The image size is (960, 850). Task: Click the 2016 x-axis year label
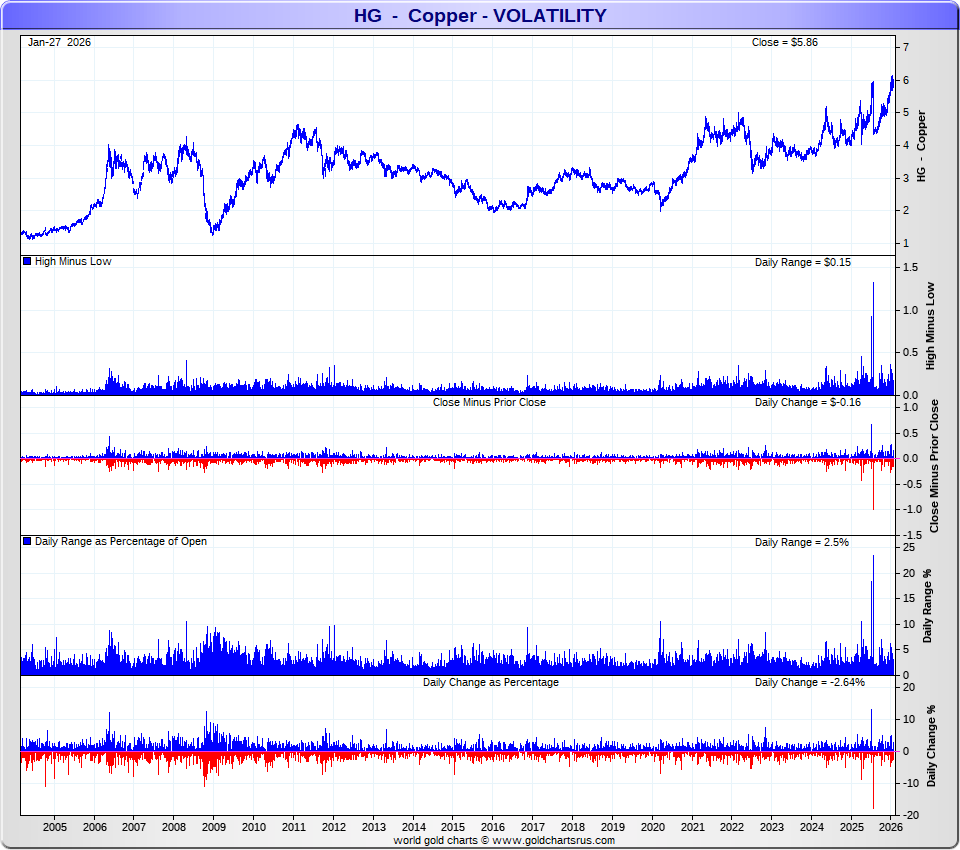(x=493, y=827)
